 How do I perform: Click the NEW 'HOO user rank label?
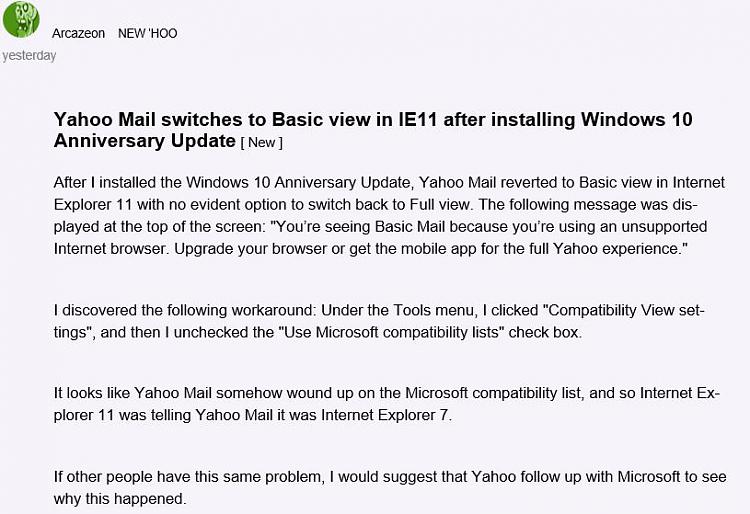(147, 33)
